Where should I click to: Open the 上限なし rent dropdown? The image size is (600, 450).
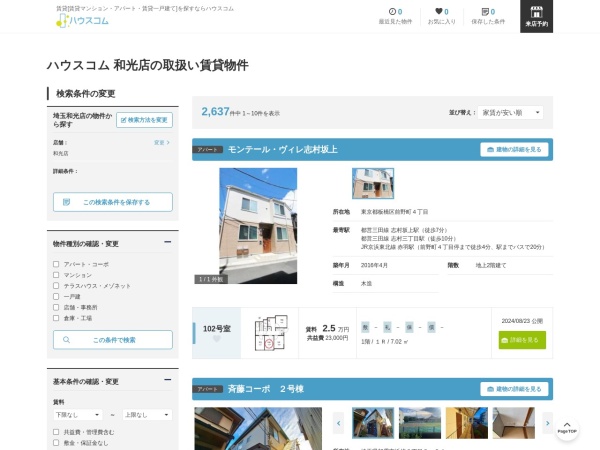(147, 415)
